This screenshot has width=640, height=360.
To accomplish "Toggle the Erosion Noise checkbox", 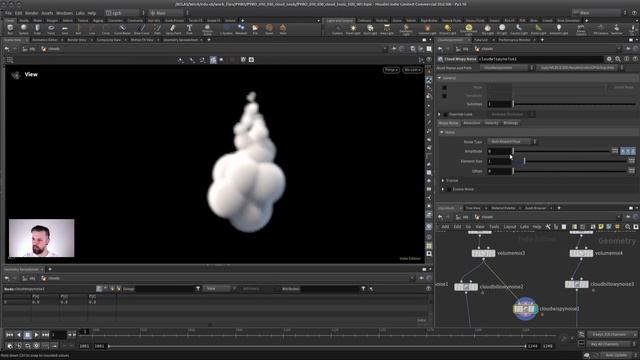I will pyautogui.click(x=449, y=189).
